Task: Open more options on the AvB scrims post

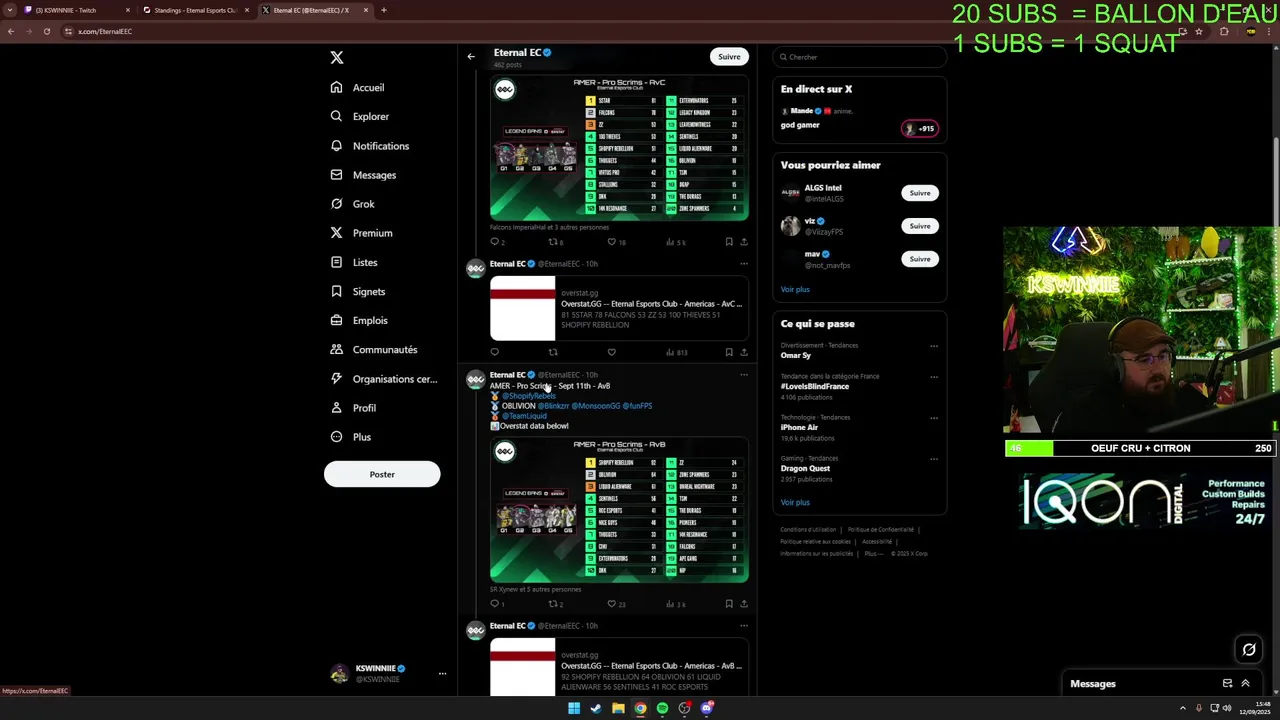Action: click(x=743, y=375)
